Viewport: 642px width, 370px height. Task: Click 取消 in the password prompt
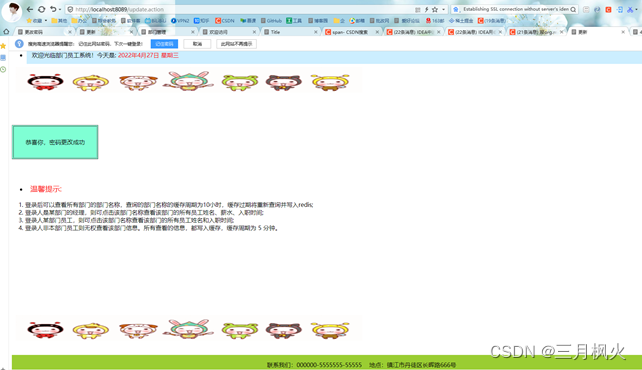197,44
